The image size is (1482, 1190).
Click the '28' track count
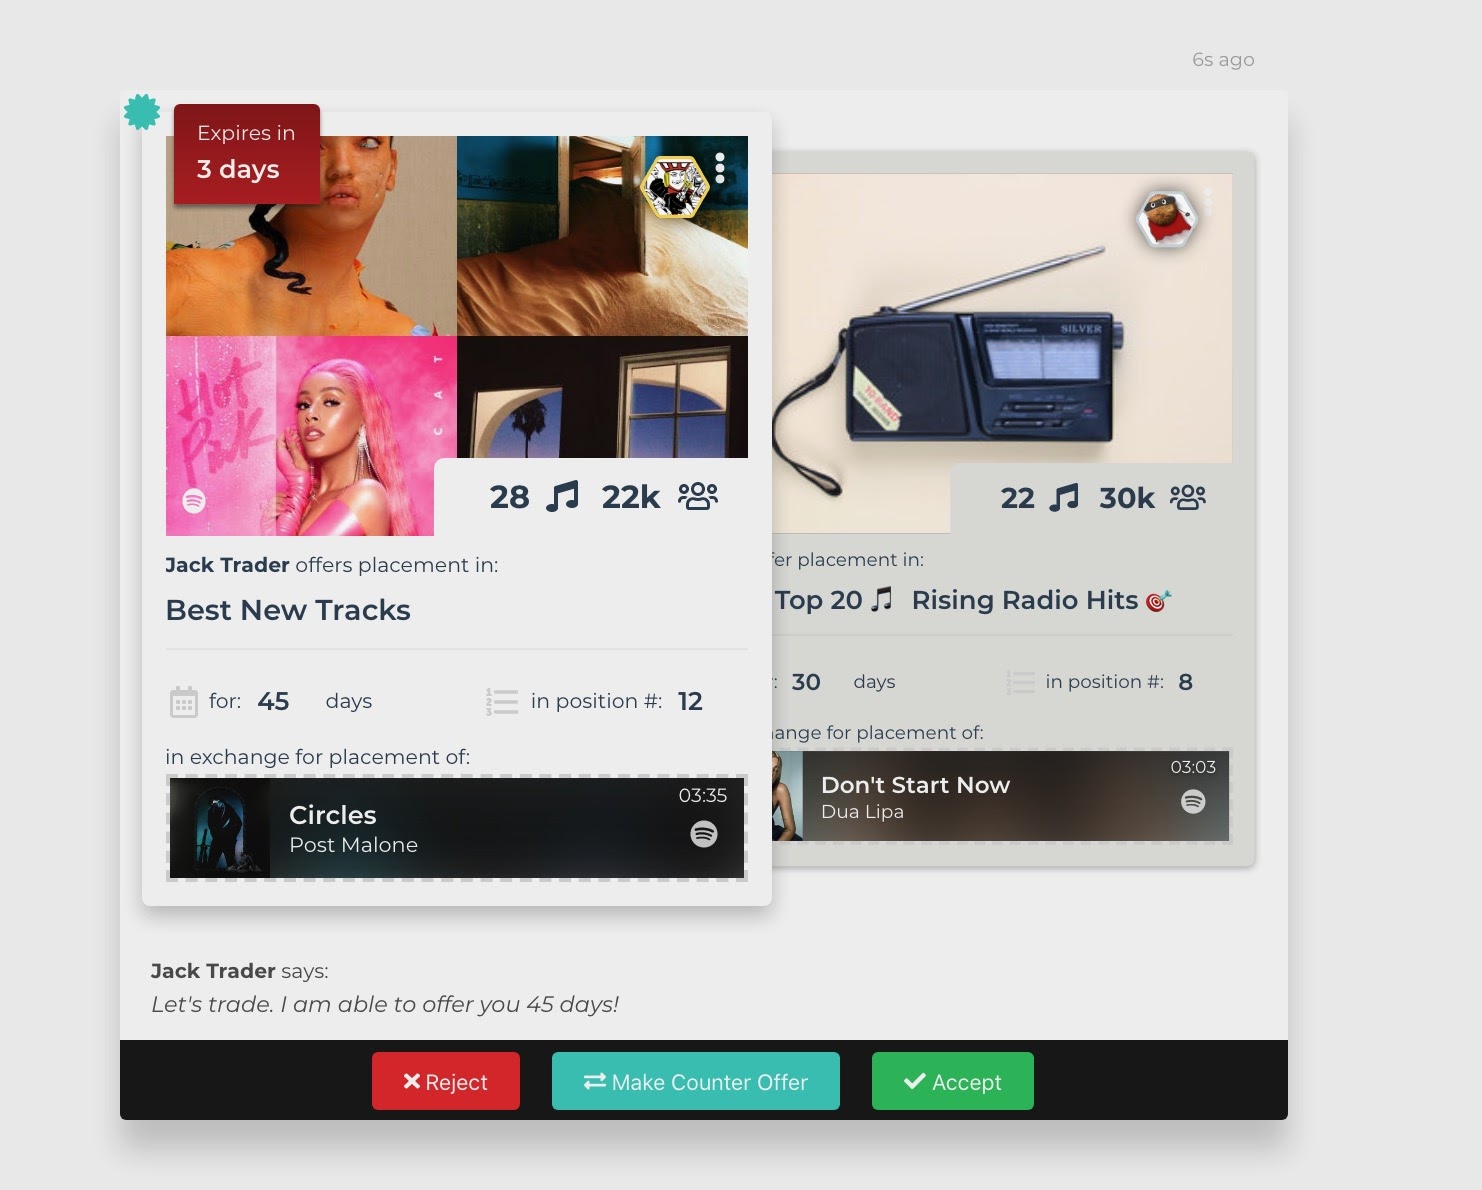(x=510, y=496)
